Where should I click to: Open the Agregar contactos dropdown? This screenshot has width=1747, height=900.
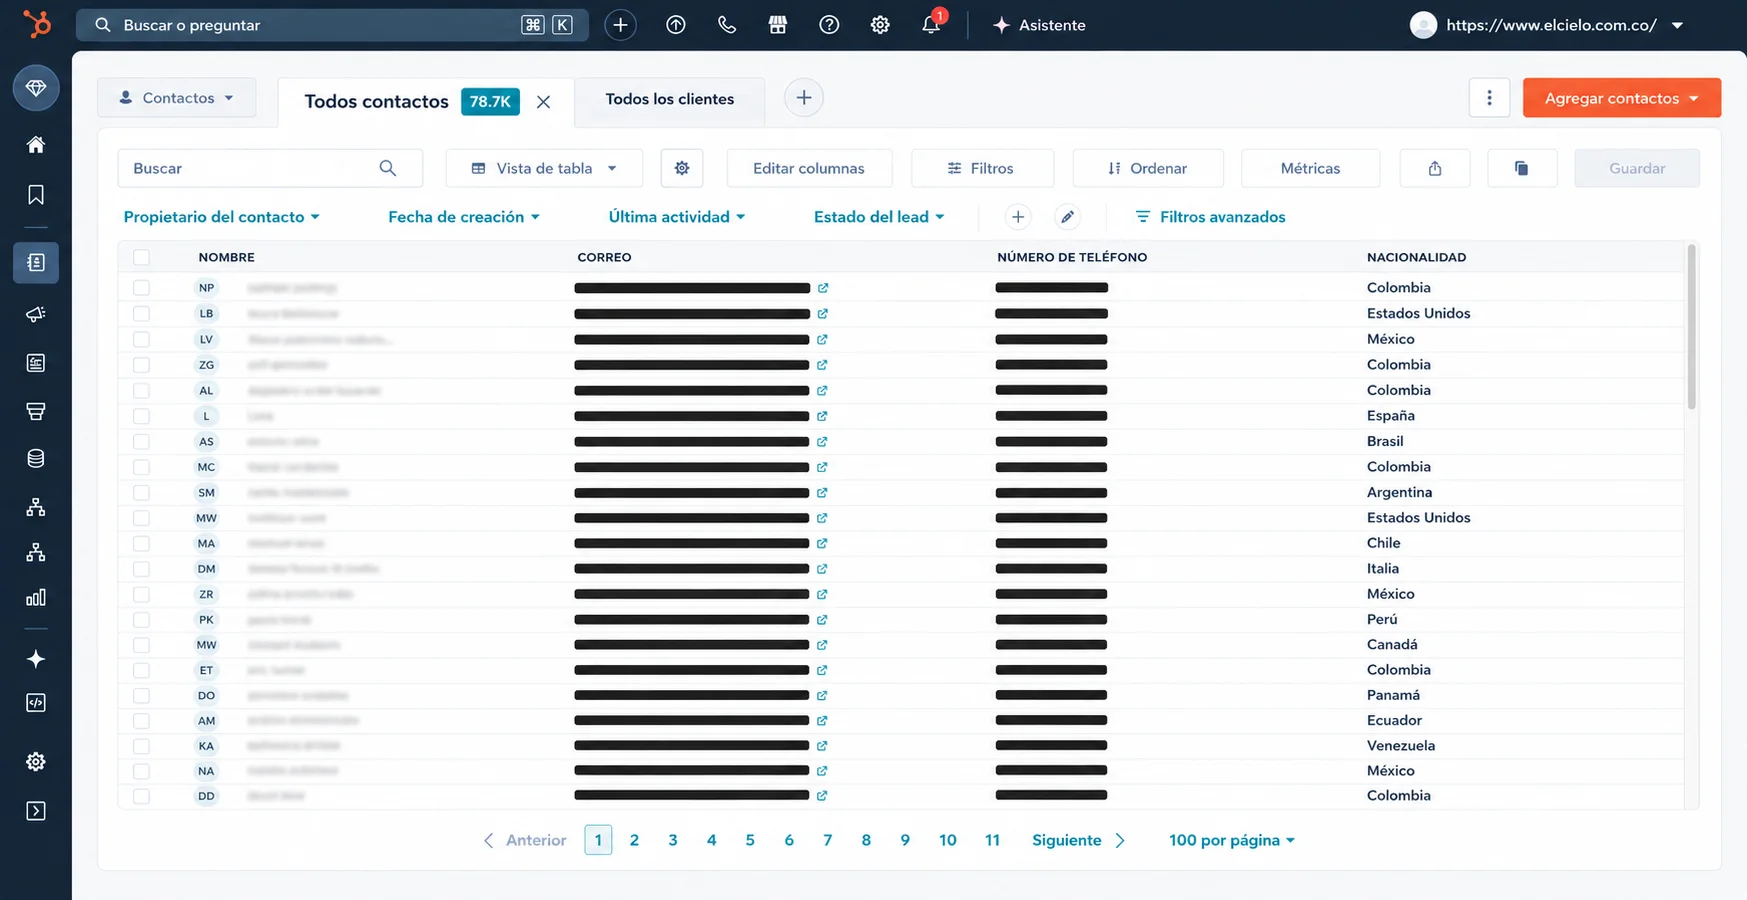click(1621, 98)
